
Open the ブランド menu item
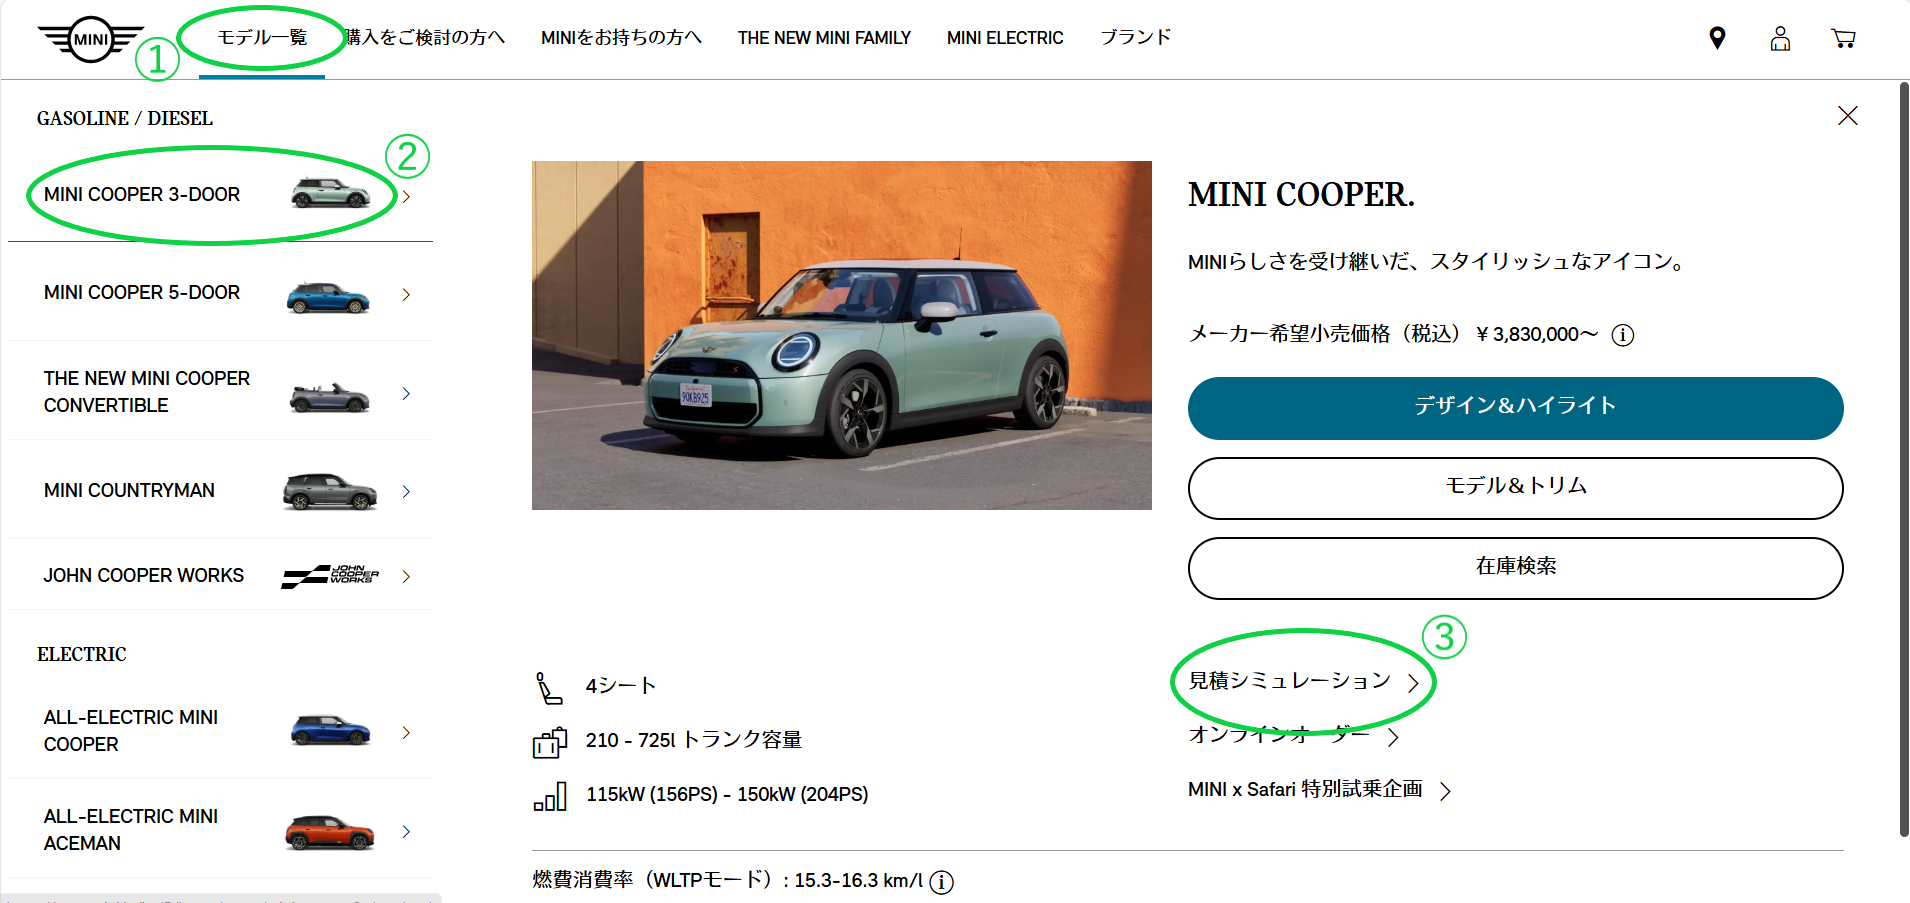[x=1135, y=38]
